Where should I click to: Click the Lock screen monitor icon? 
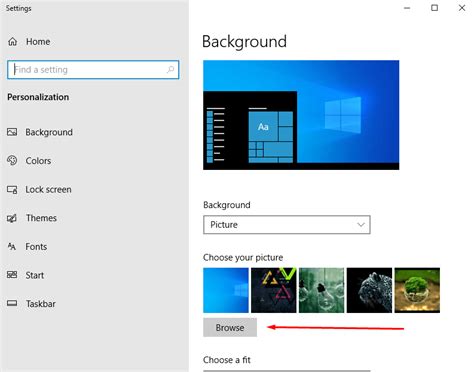(x=12, y=190)
